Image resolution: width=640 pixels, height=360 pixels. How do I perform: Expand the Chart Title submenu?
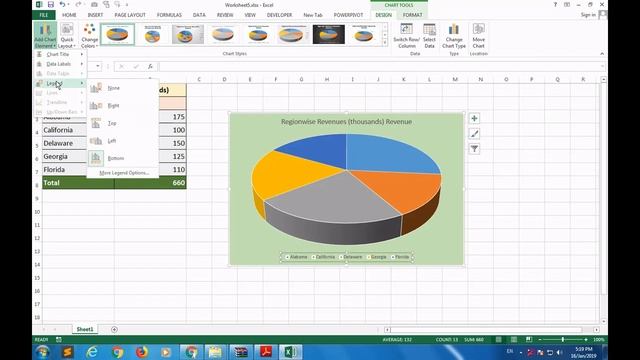60,54
